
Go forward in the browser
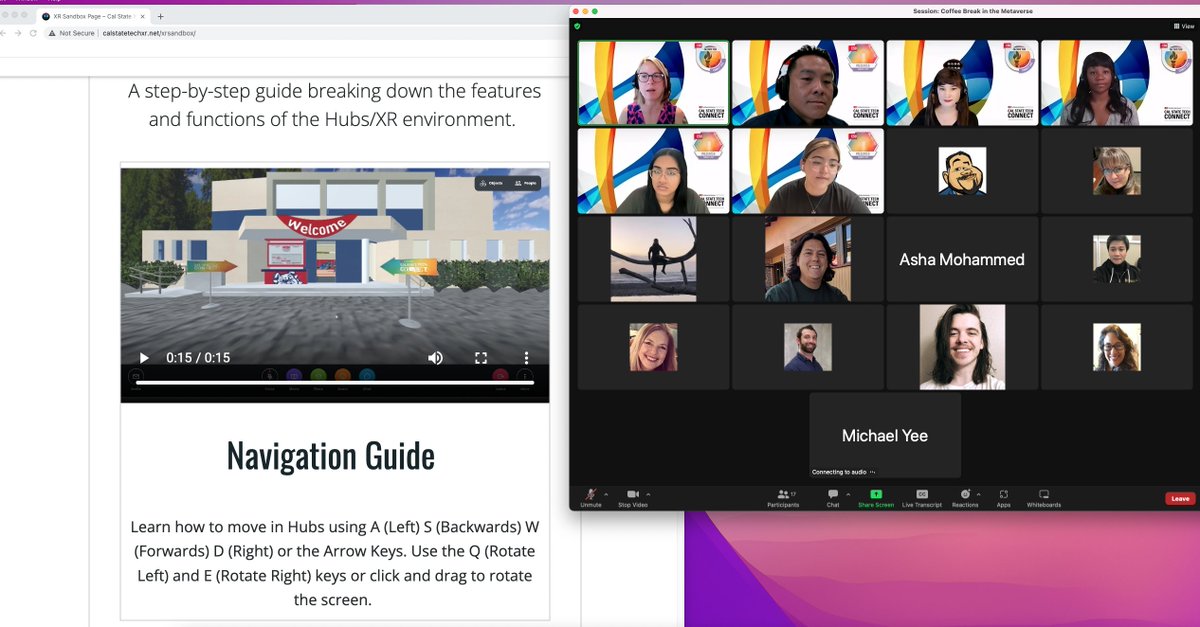[17, 33]
